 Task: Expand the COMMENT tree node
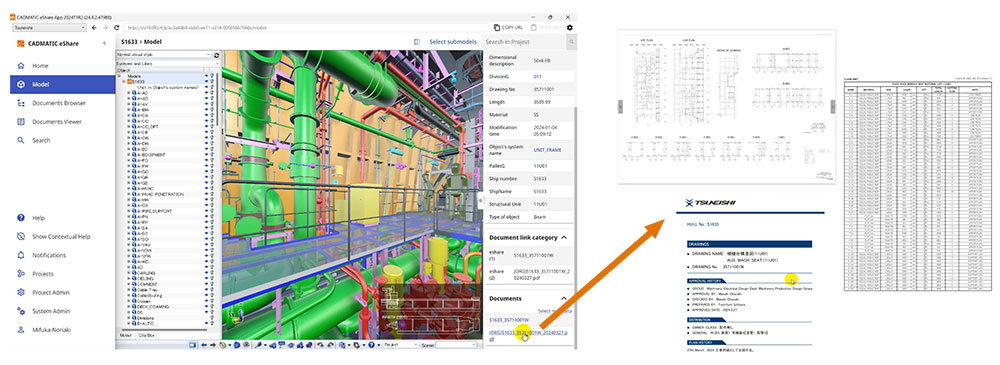coord(129,284)
